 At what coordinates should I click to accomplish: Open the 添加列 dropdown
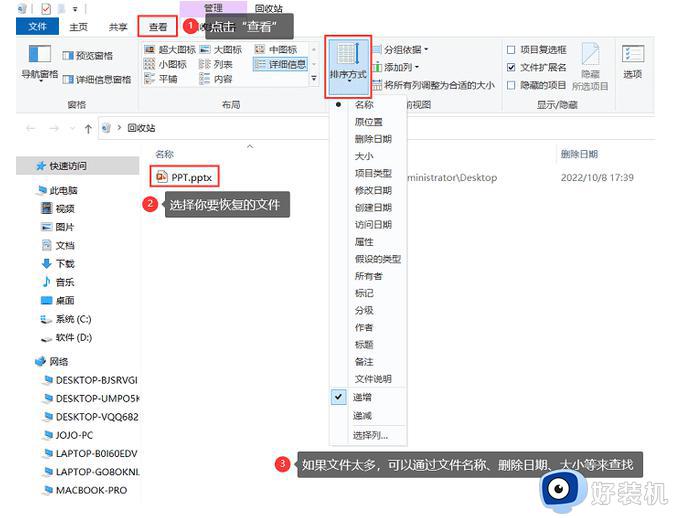396,67
